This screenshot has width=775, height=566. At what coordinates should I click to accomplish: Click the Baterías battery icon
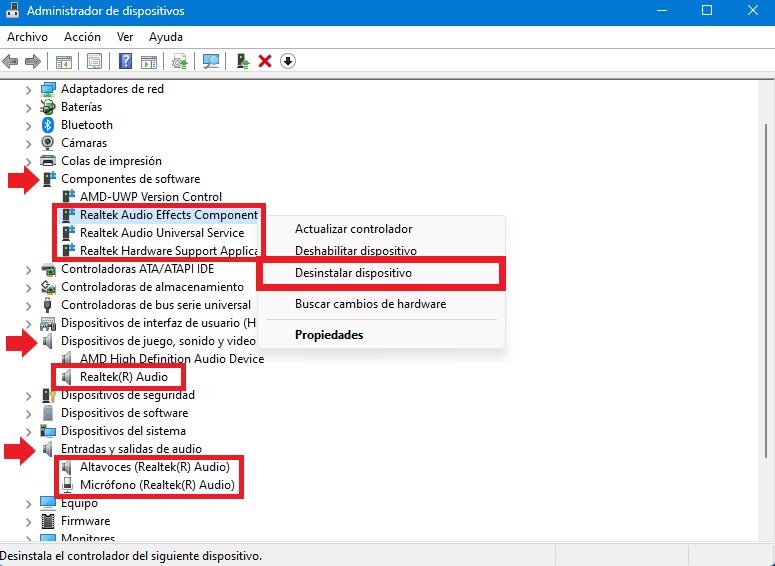point(47,107)
